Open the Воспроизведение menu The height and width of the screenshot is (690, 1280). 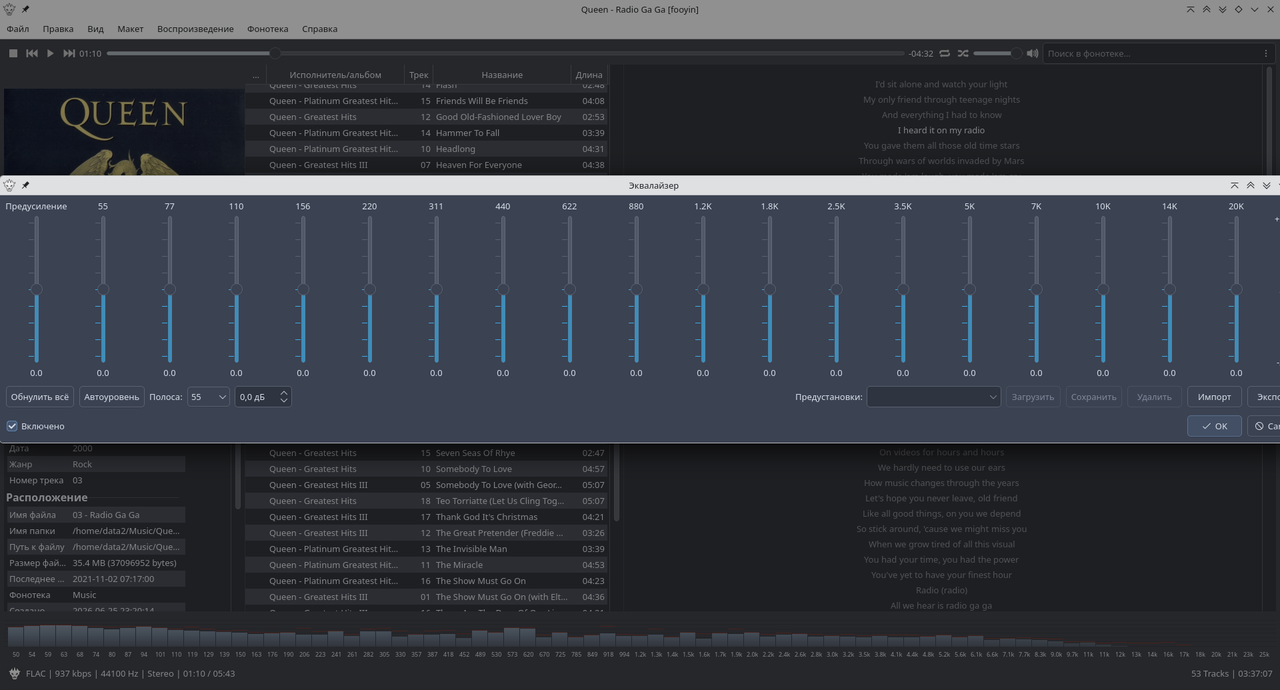[x=195, y=29]
